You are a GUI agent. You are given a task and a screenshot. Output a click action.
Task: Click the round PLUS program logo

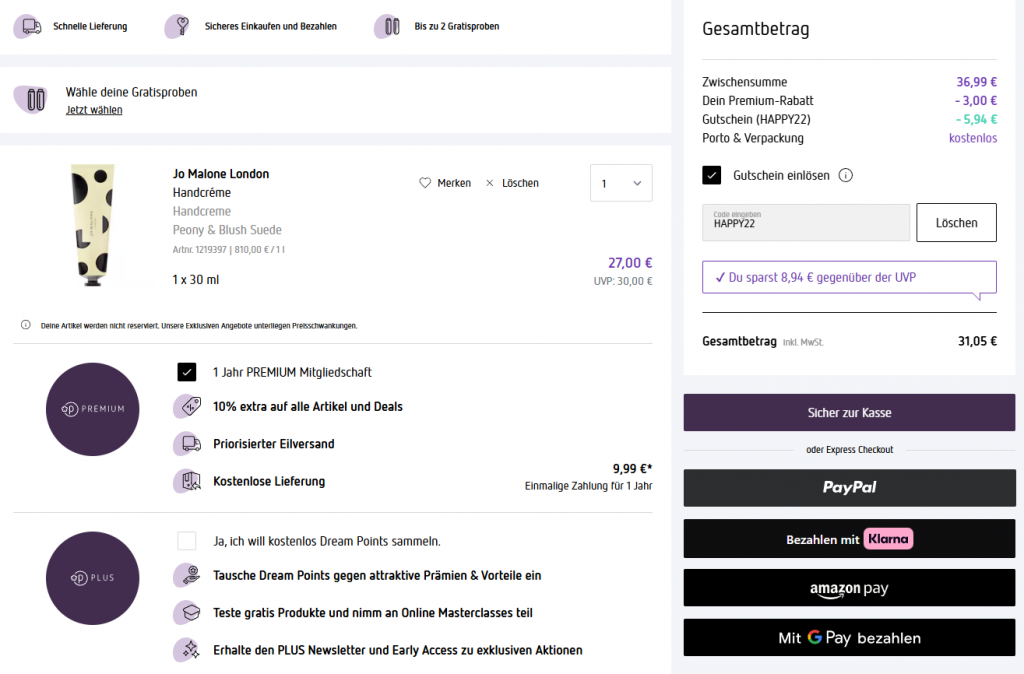pyautogui.click(x=92, y=578)
